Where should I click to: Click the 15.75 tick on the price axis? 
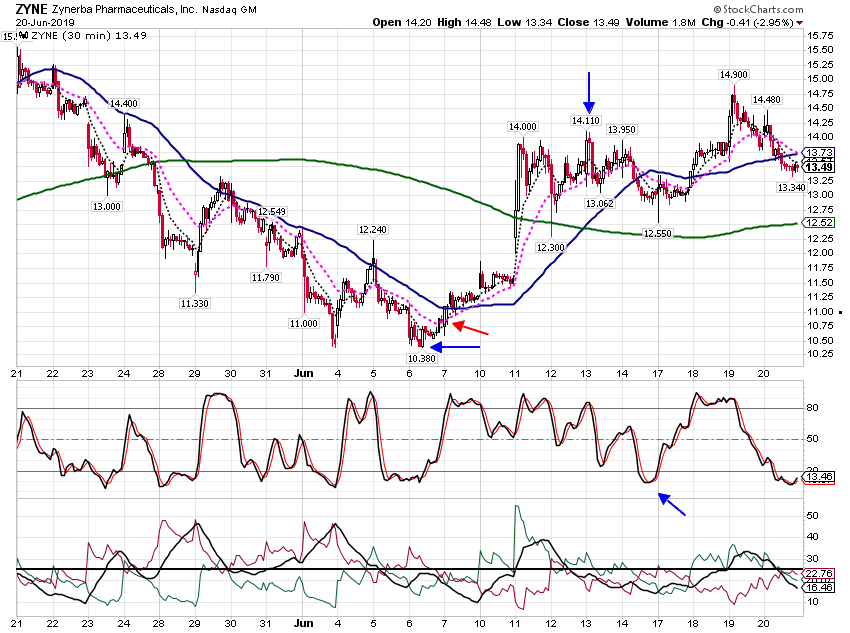point(821,36)
